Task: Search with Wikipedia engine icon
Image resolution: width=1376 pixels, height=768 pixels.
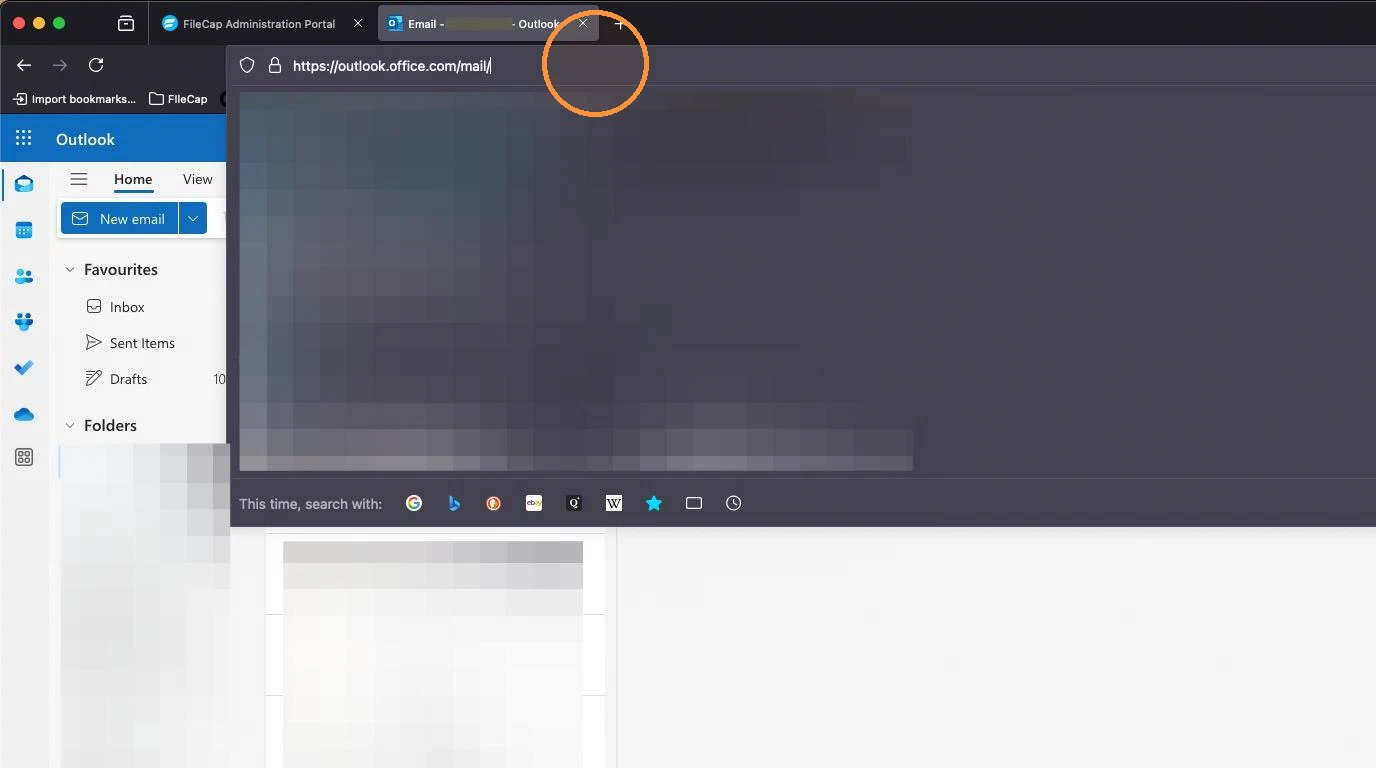Action: coord(614,503)
